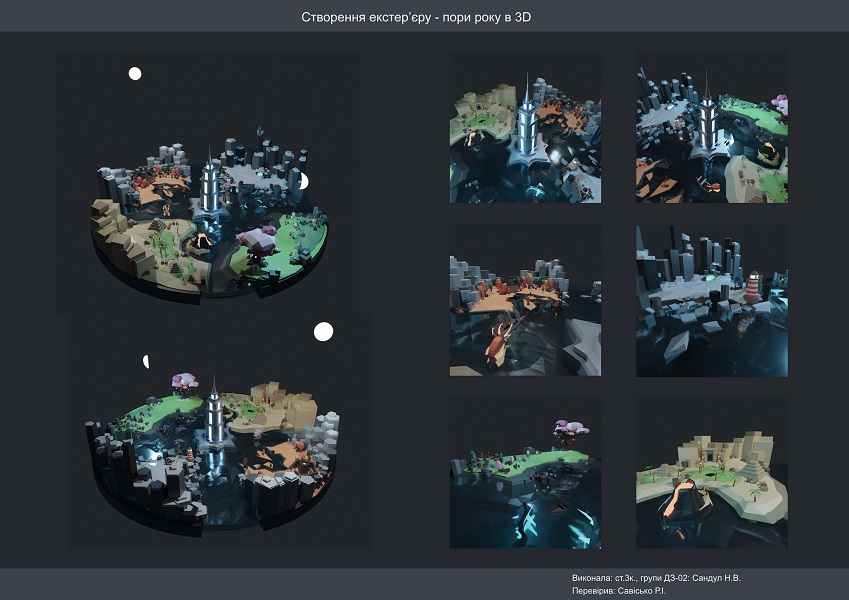Viewport: 849px width, 600px height.
Task: Select the top-left close-up render of the glowing tower
Action: (525, 128)
